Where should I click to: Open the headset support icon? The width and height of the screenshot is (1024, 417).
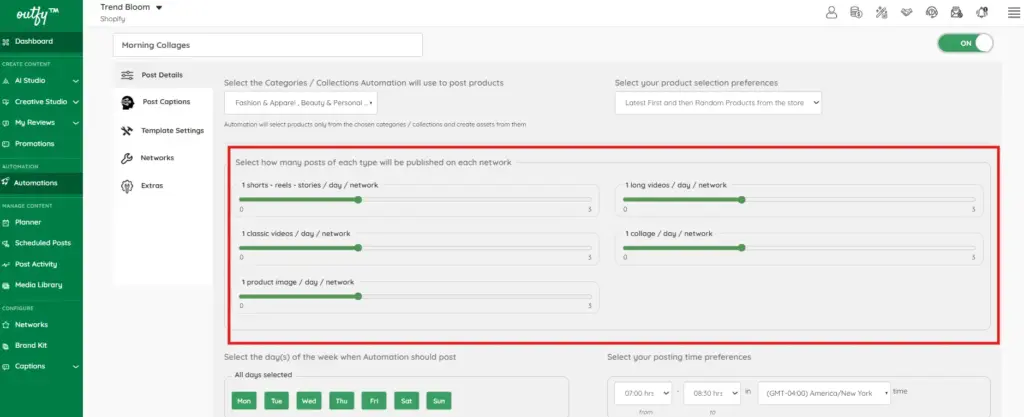click(x=932, y=12)
